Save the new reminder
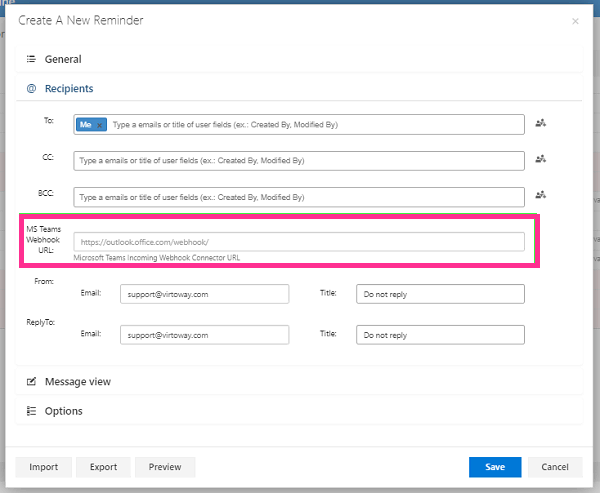Screen dimensions: 600x493 pyautogui.click(x=495, y=467)
